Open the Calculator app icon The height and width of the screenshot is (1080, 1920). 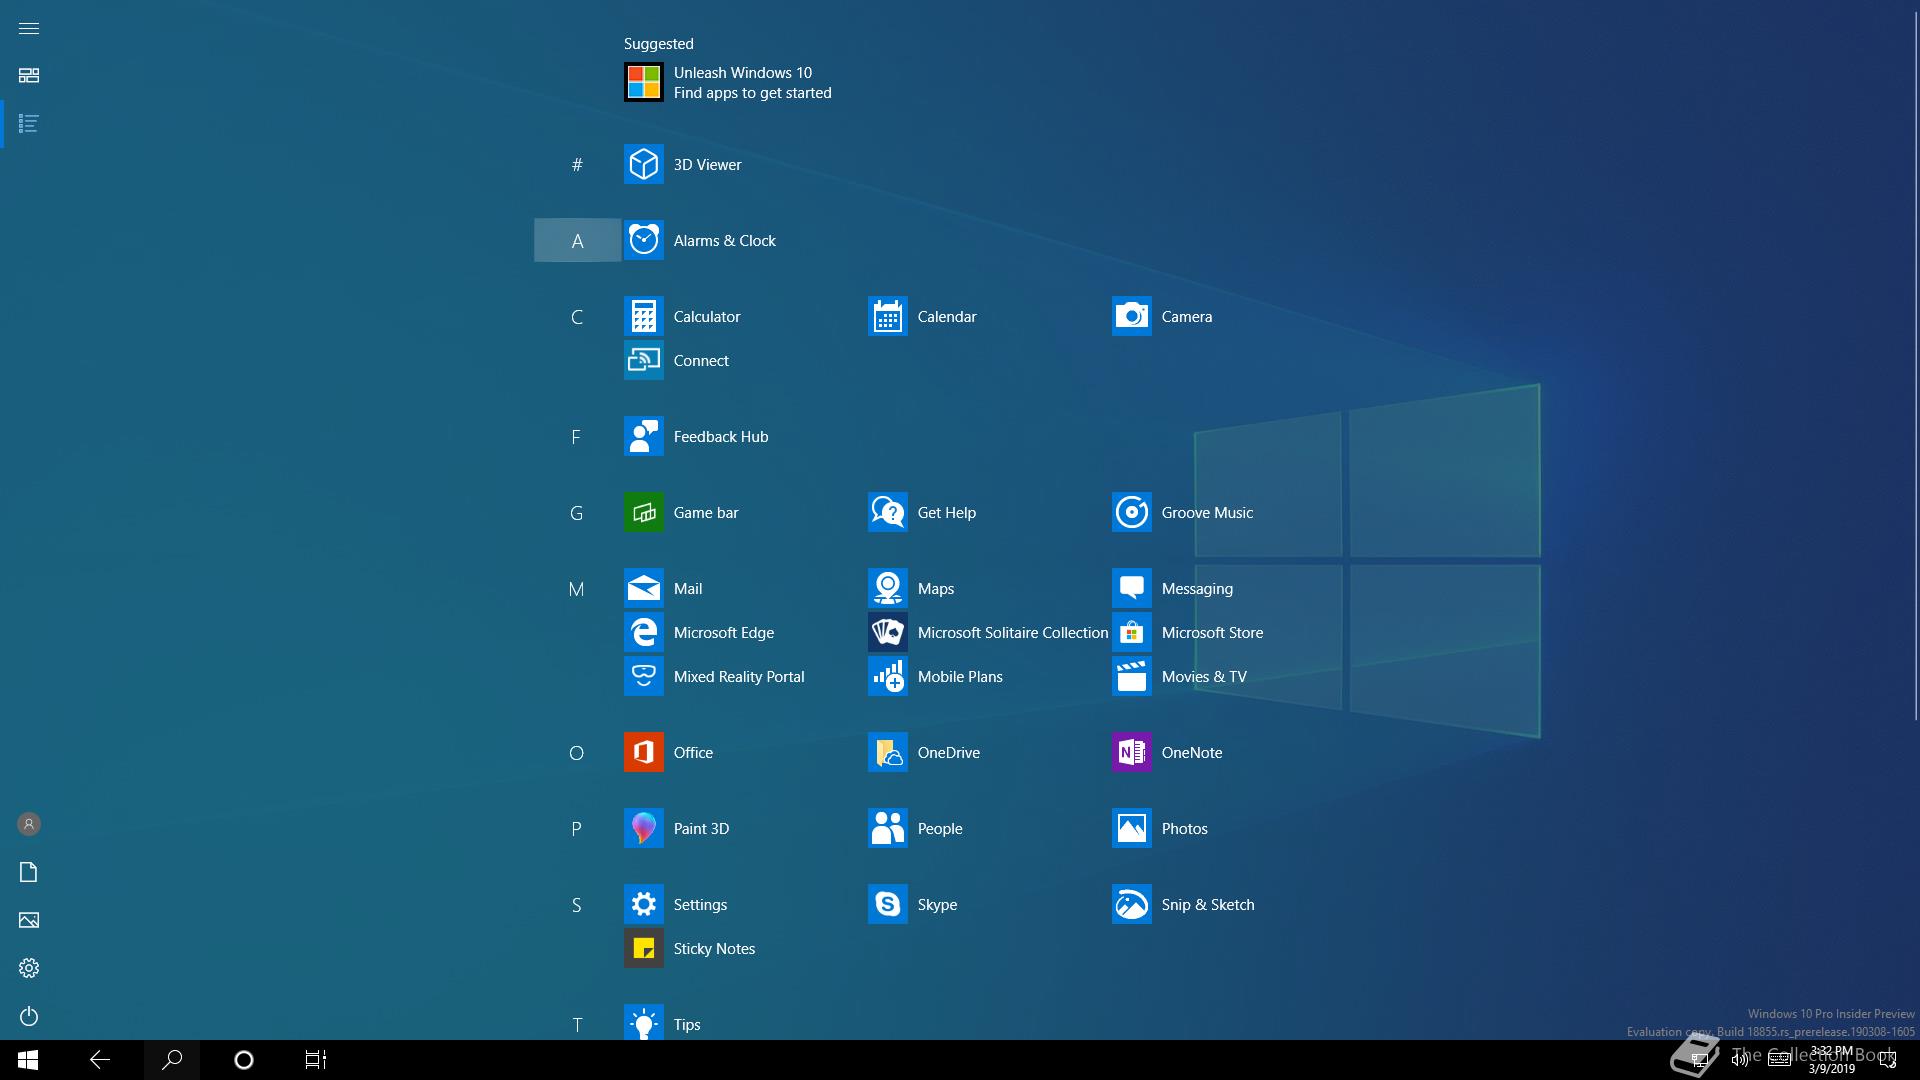coord(643,316)
